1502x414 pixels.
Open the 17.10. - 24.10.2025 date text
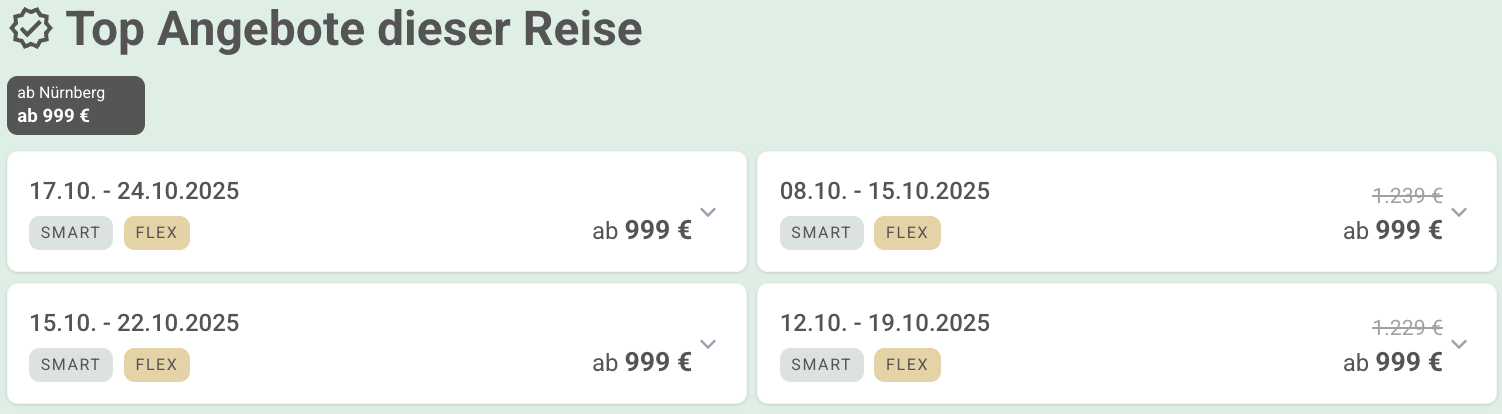click(x=134, y=191)
